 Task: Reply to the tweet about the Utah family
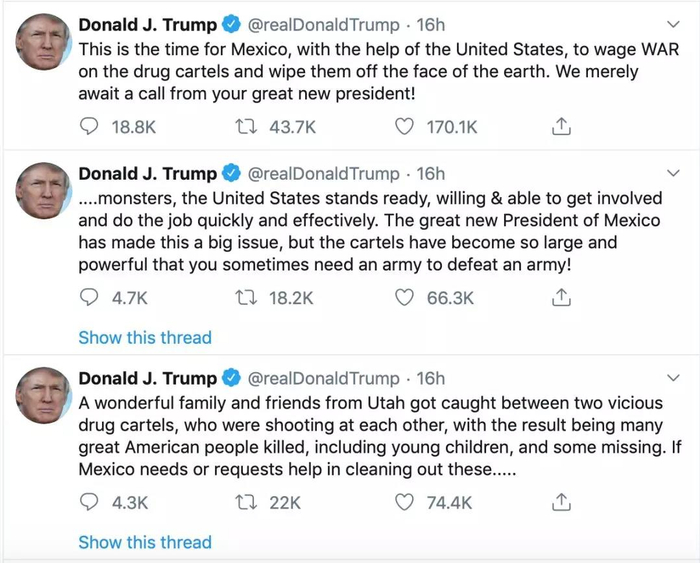(89, 503)
